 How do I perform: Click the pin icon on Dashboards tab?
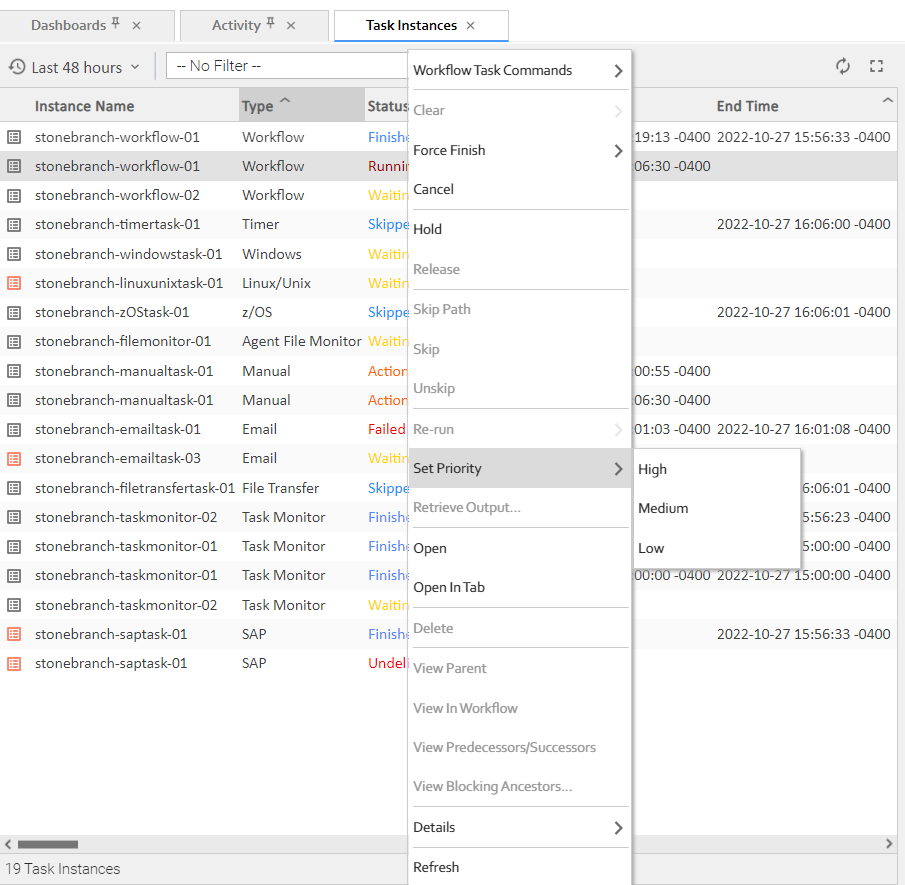pos(116,24)
